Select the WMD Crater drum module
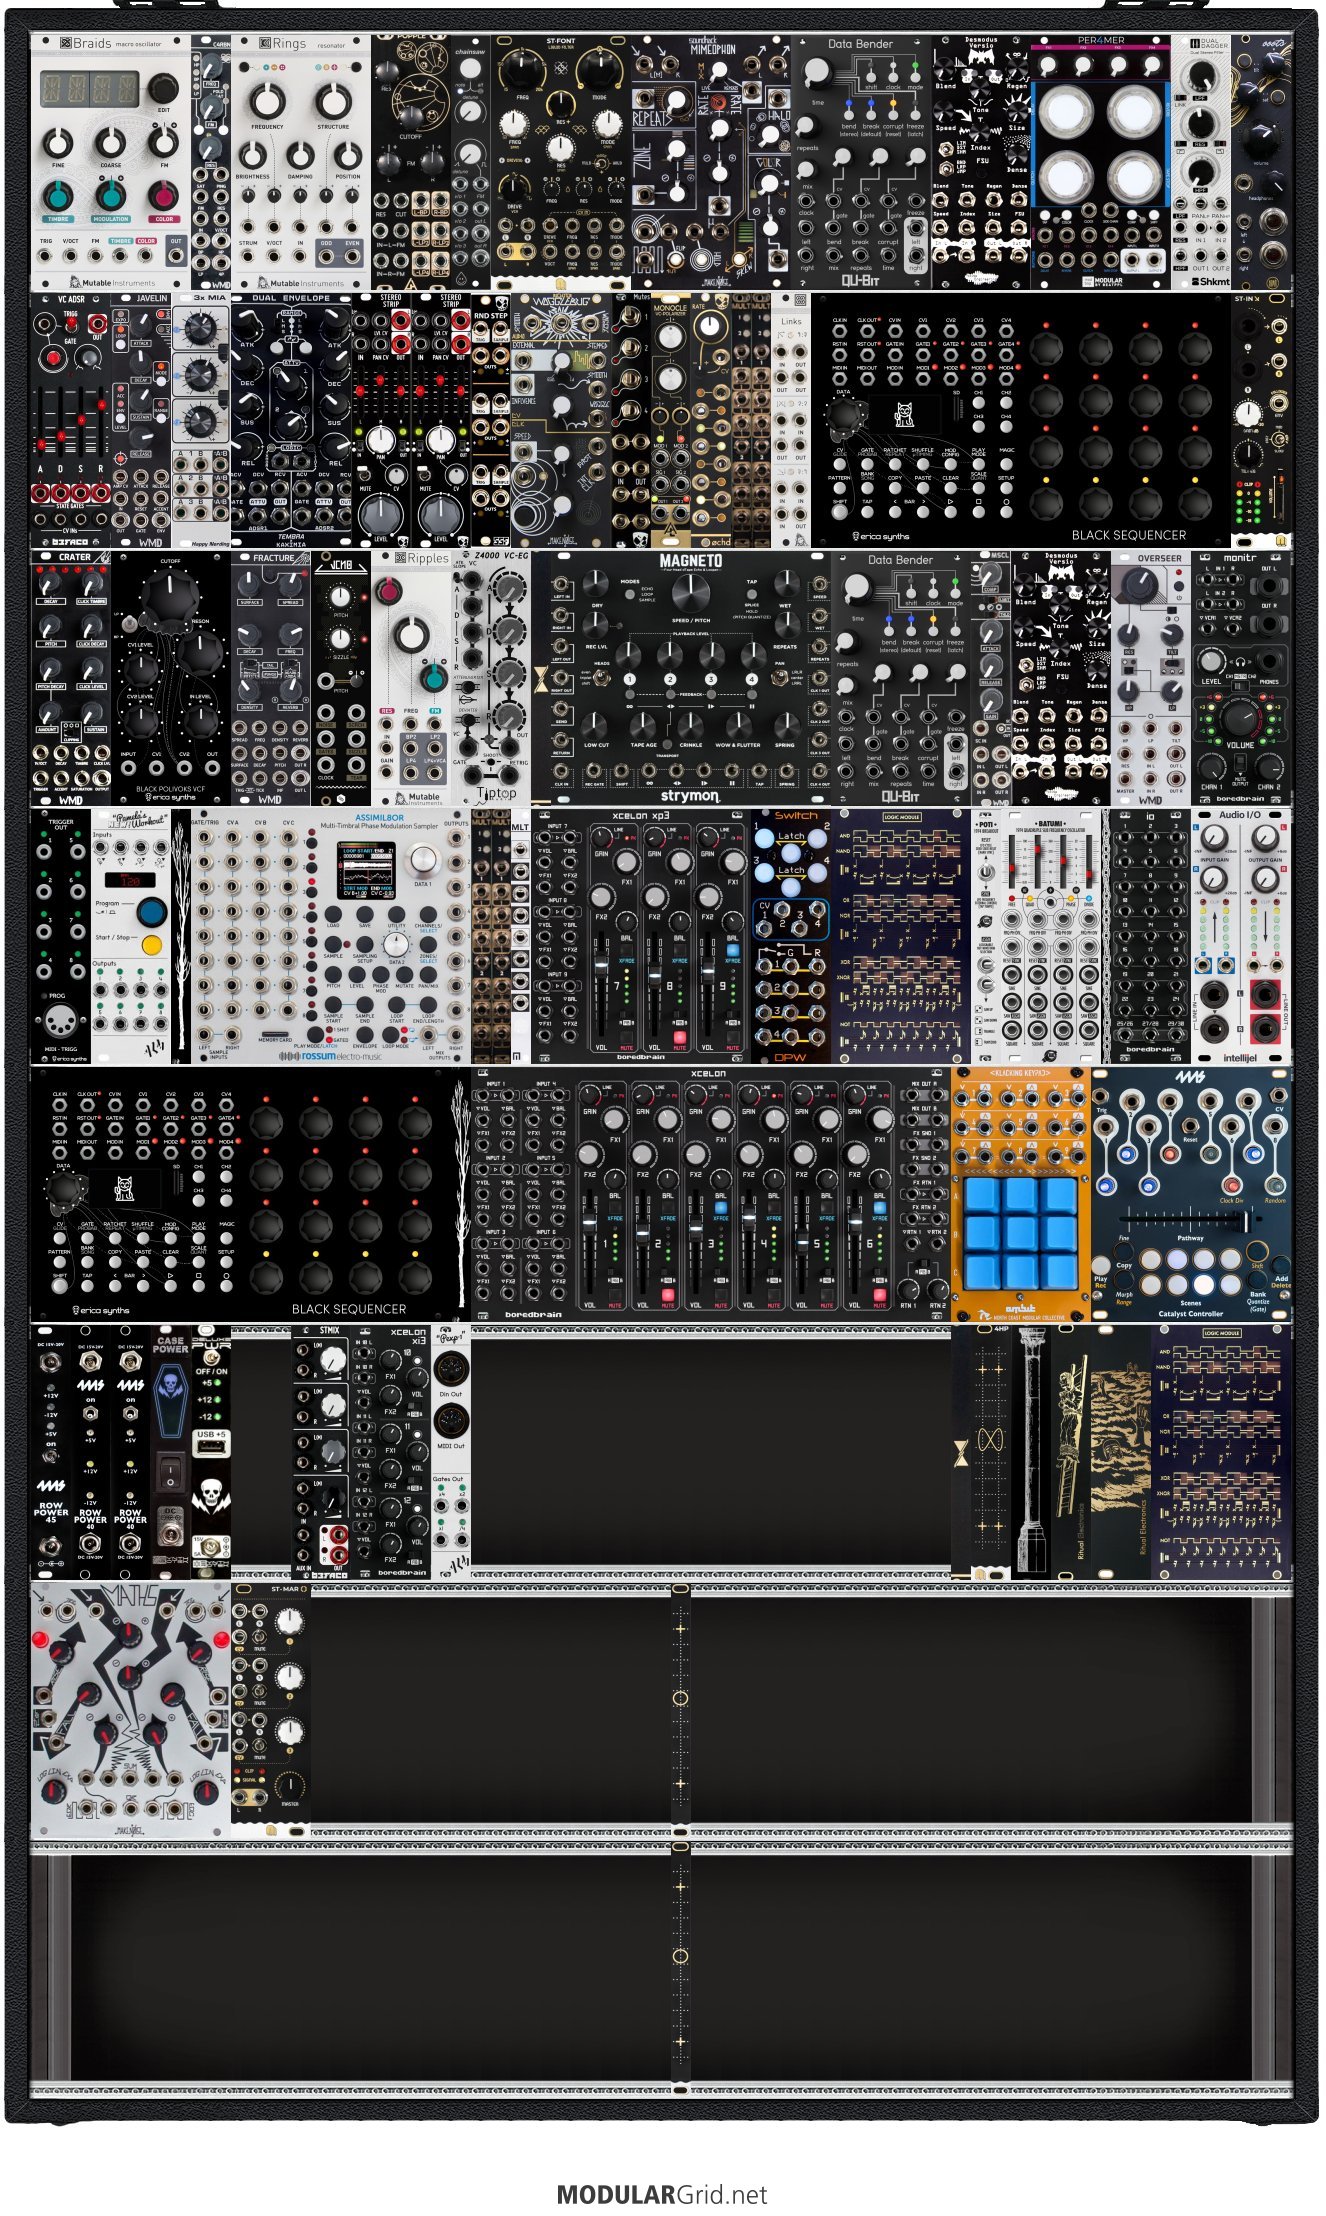This screenshot has width=1326, height=2216. 70,678
